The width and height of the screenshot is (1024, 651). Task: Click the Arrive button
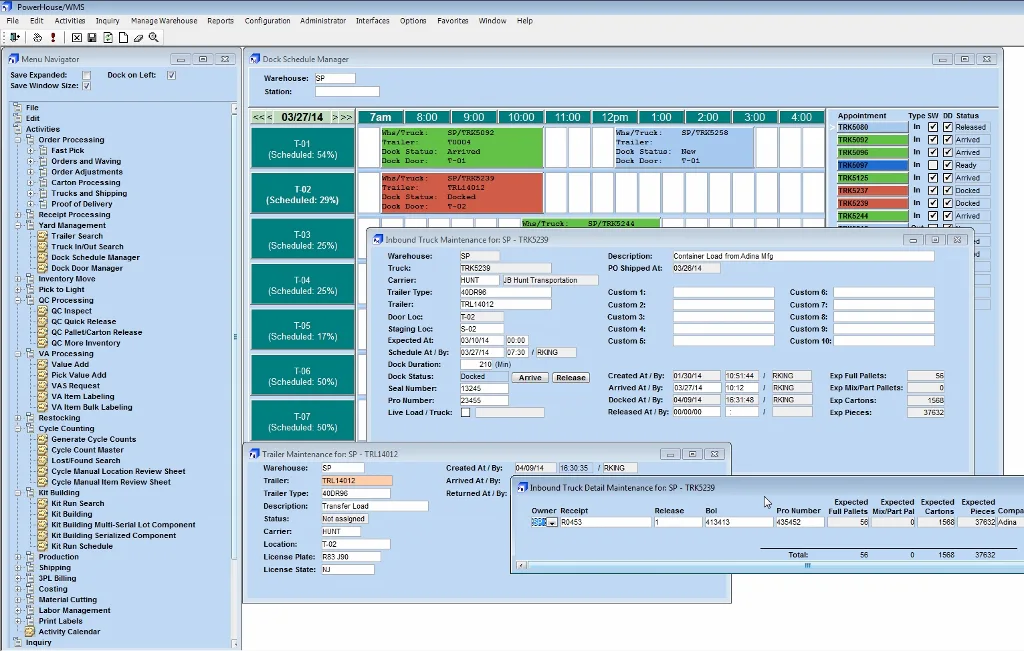pos(530,377)
